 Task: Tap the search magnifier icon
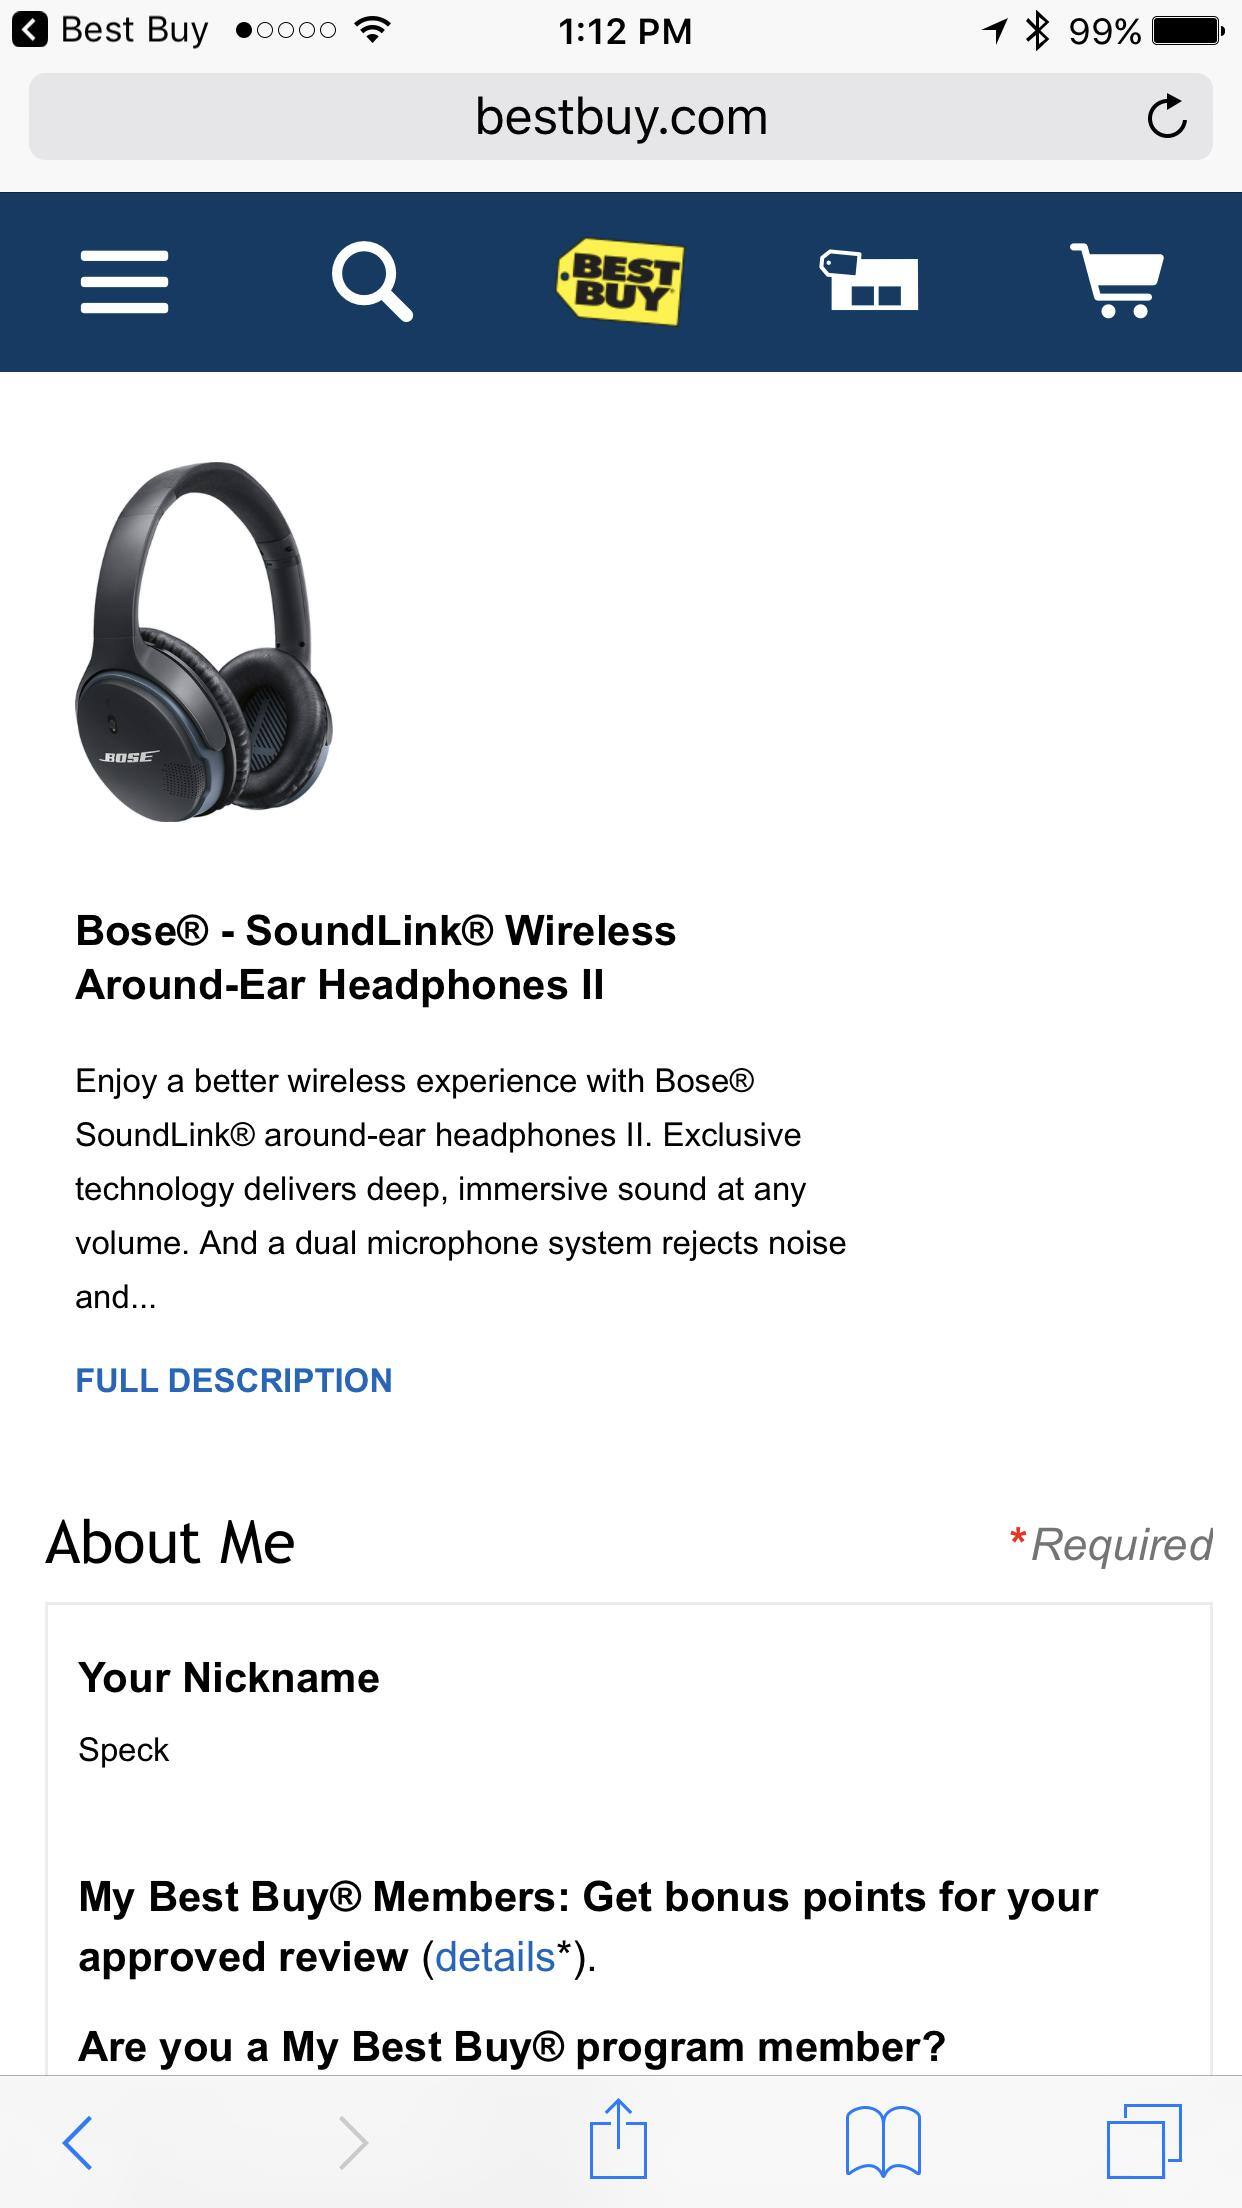372,283
